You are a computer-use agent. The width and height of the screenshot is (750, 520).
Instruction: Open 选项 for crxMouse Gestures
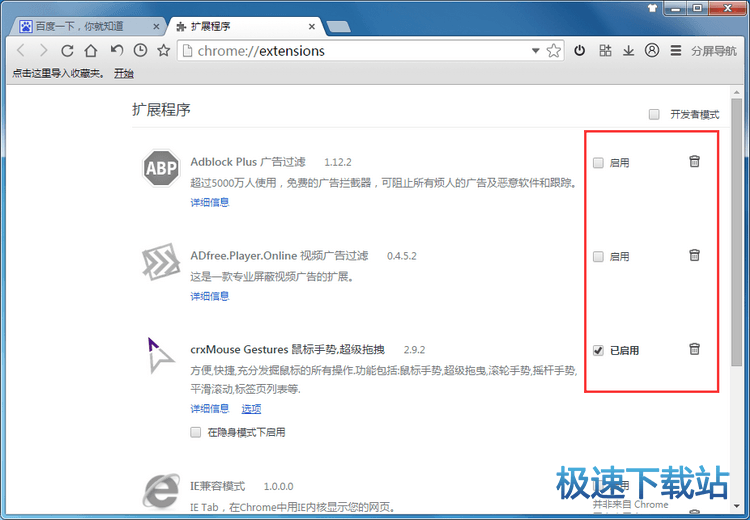(x=251, y=409)
